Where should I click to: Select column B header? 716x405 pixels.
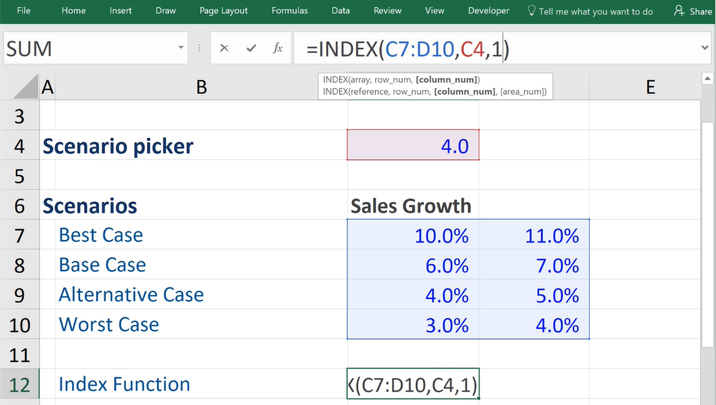click(x=201, y=87)
